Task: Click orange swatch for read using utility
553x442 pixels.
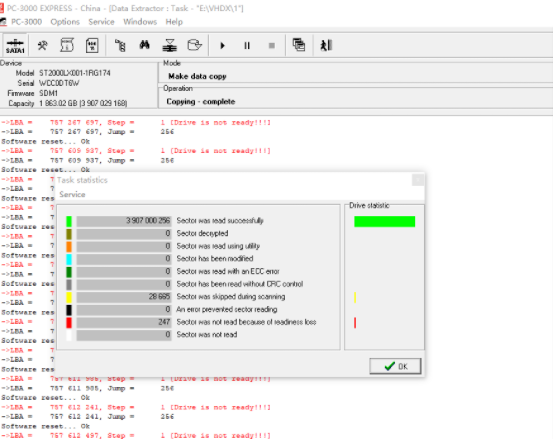Action: pyautogui.click(x=69, y=247)
